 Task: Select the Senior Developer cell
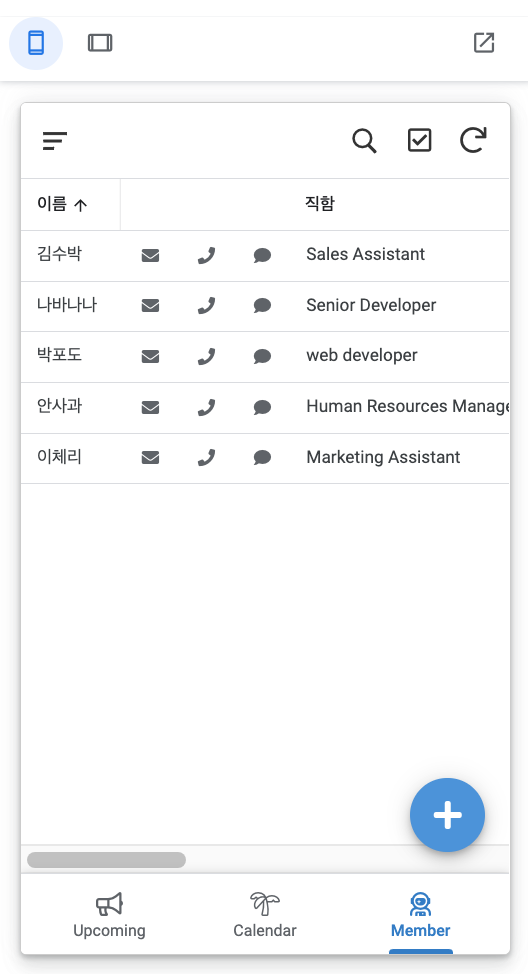[x=371, y=305]
